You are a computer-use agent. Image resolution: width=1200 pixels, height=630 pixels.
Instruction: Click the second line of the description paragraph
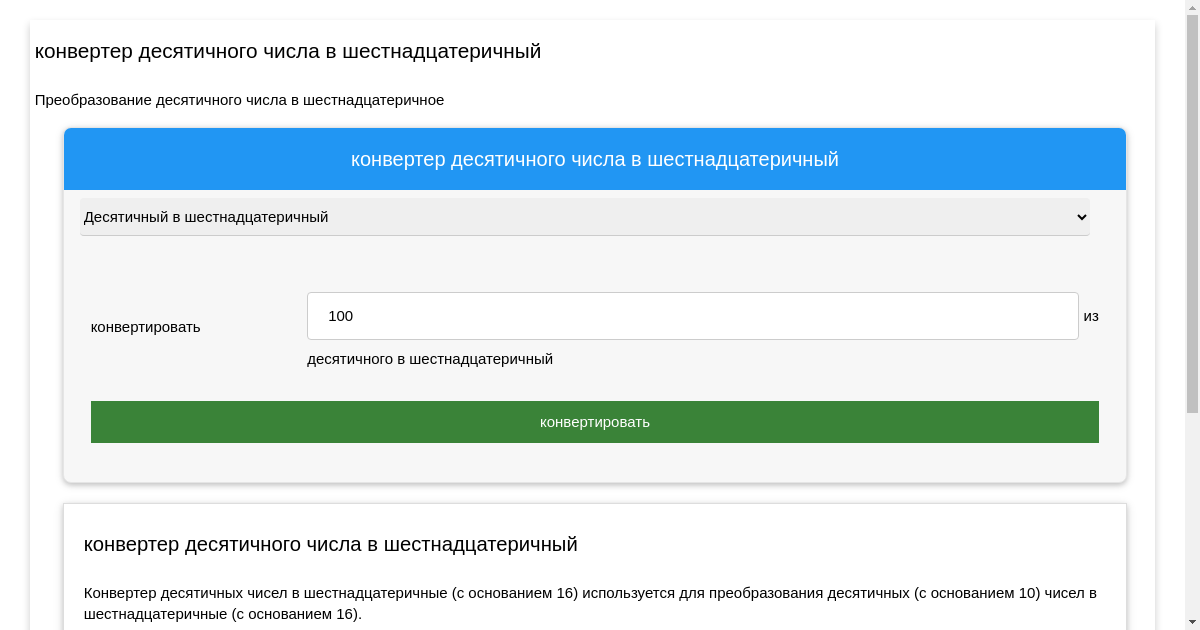(223, 614)
